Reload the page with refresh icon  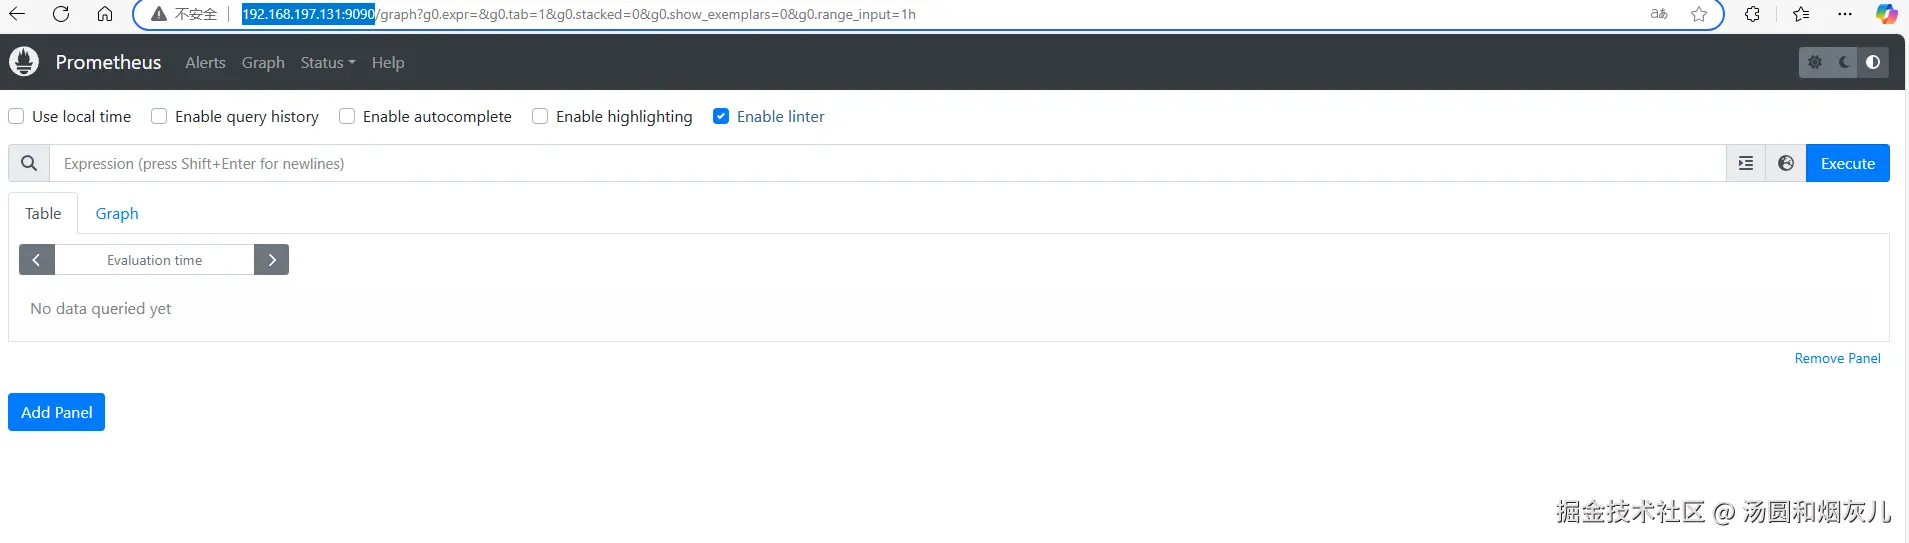(x=61, y=14)
